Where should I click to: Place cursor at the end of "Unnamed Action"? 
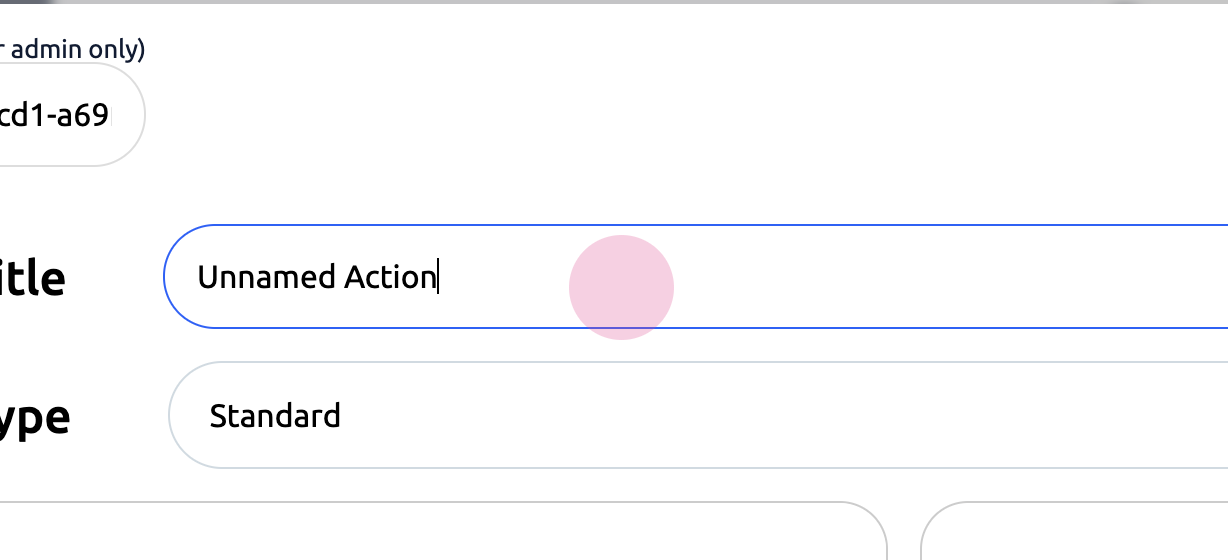[438, 277]
